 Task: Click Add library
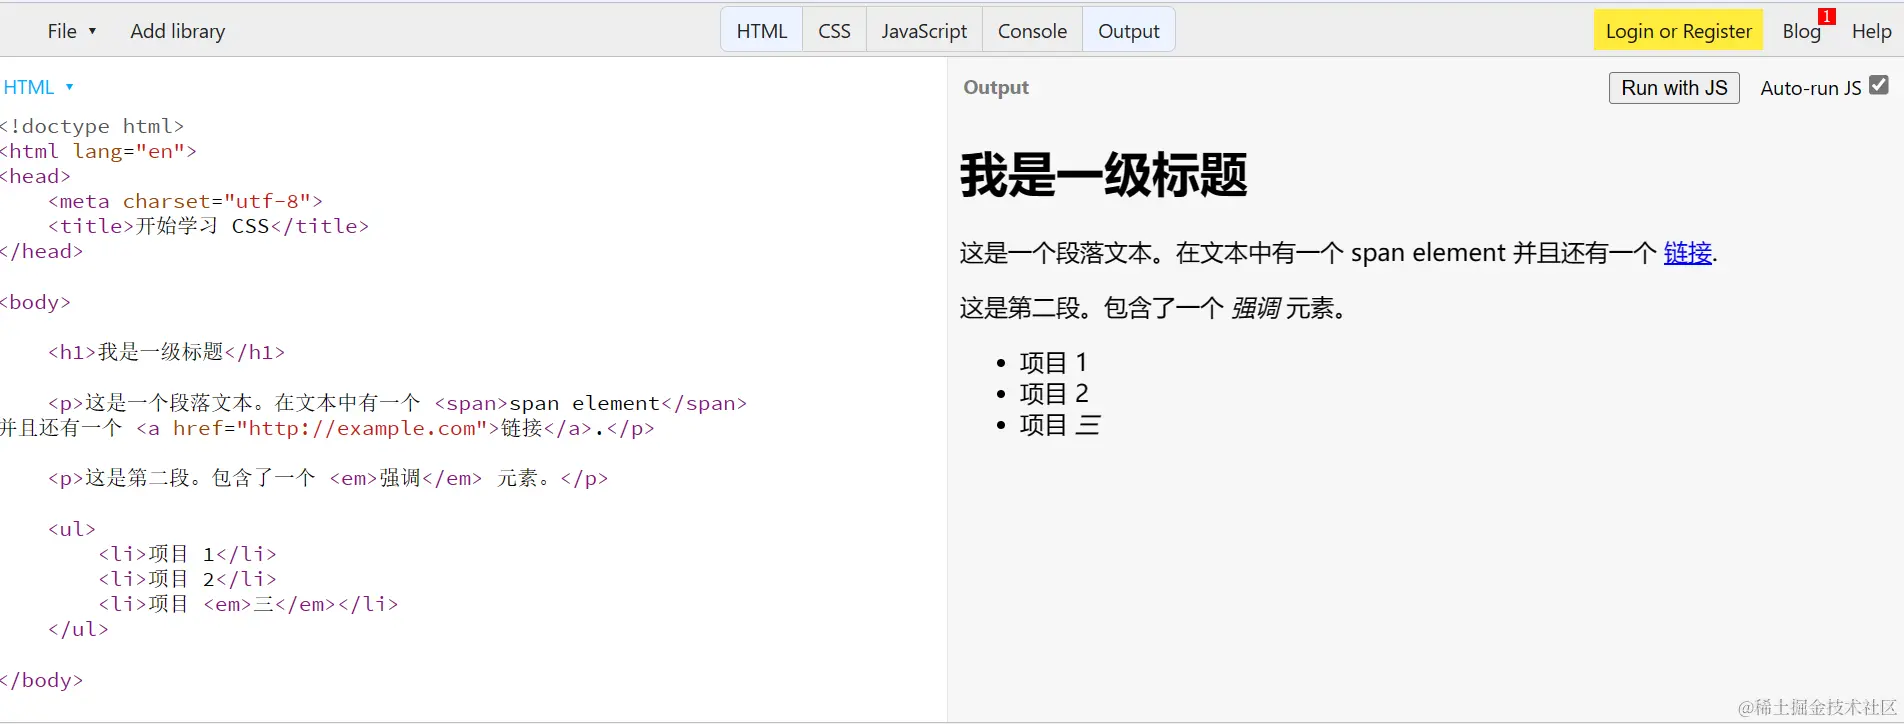tap(178, 31)
